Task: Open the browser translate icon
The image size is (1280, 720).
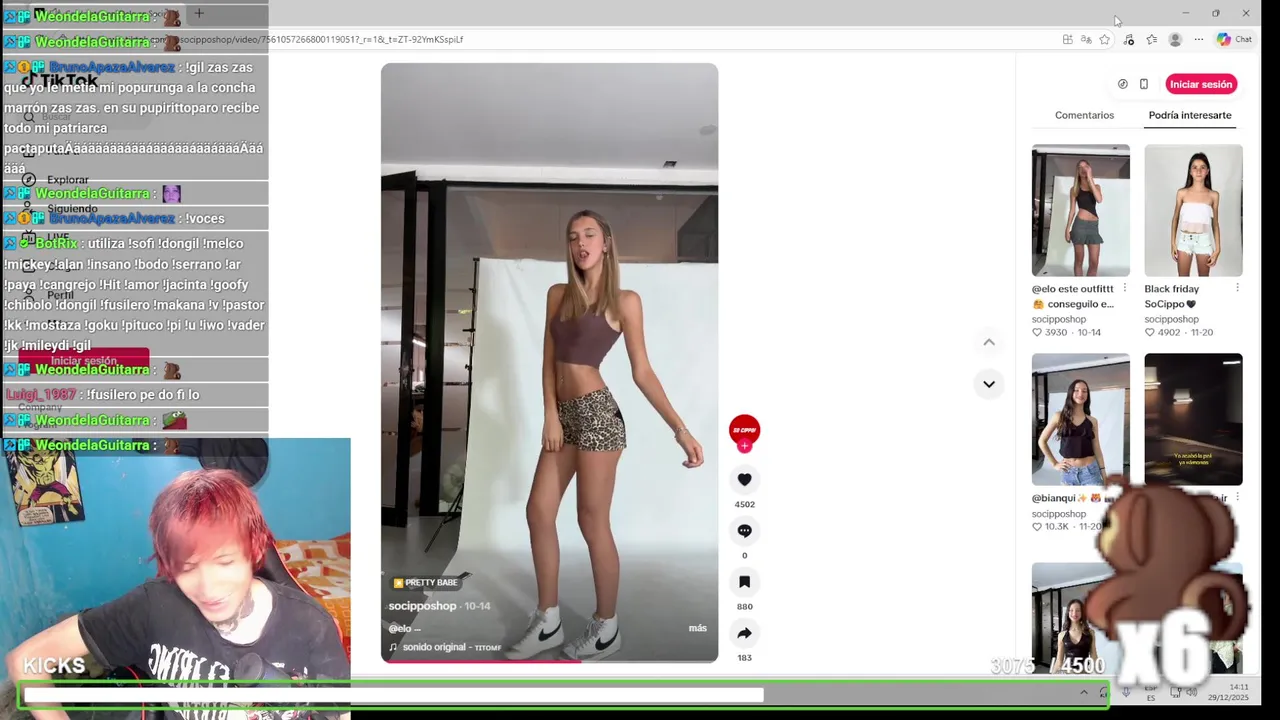Action: pyautogui.click(x=1086, y=39)
